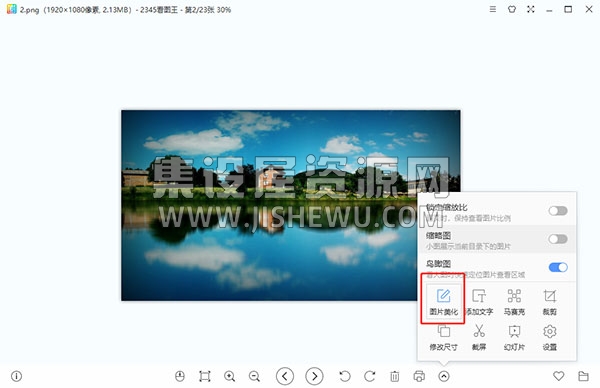Start the 截屏 screenshot tool
The width and height of the screenshot is (600, 388).
tap(479, 337)
